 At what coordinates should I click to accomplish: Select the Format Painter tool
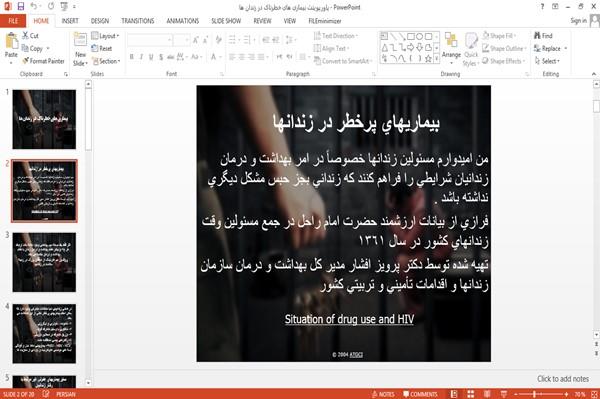click(x=43, y=61)
